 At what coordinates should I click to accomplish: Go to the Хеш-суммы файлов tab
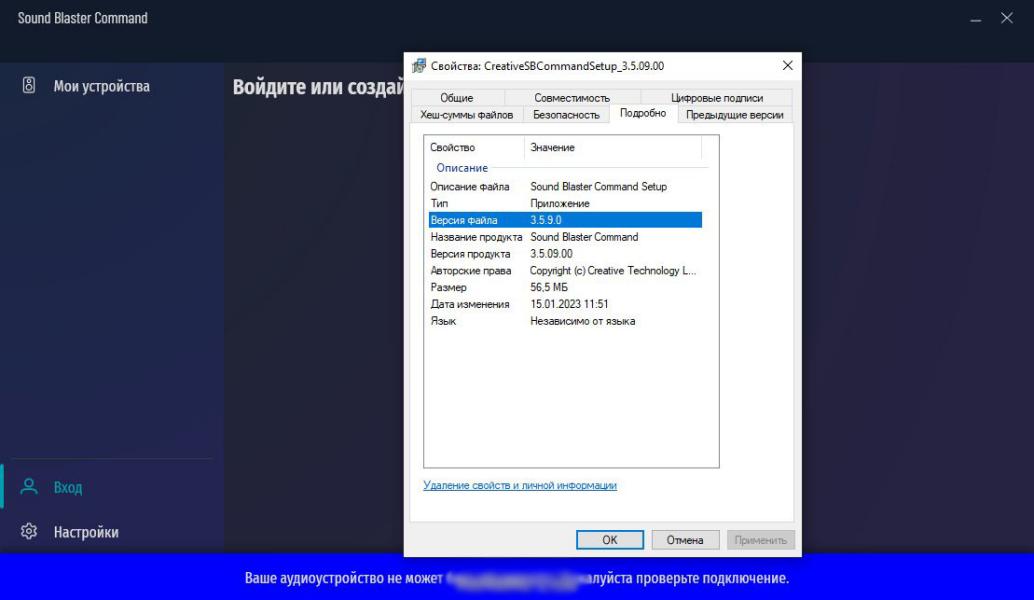pos(467,115)
